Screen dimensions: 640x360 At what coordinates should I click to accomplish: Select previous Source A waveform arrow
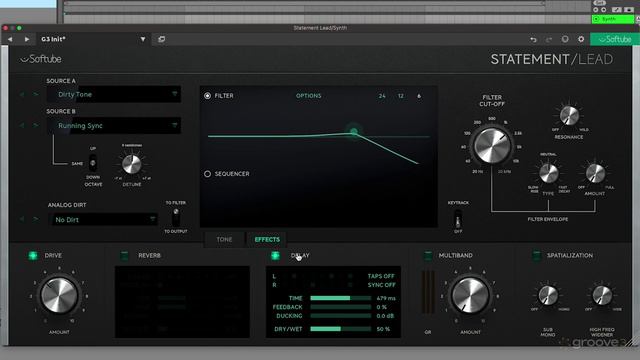coord(22,94)
